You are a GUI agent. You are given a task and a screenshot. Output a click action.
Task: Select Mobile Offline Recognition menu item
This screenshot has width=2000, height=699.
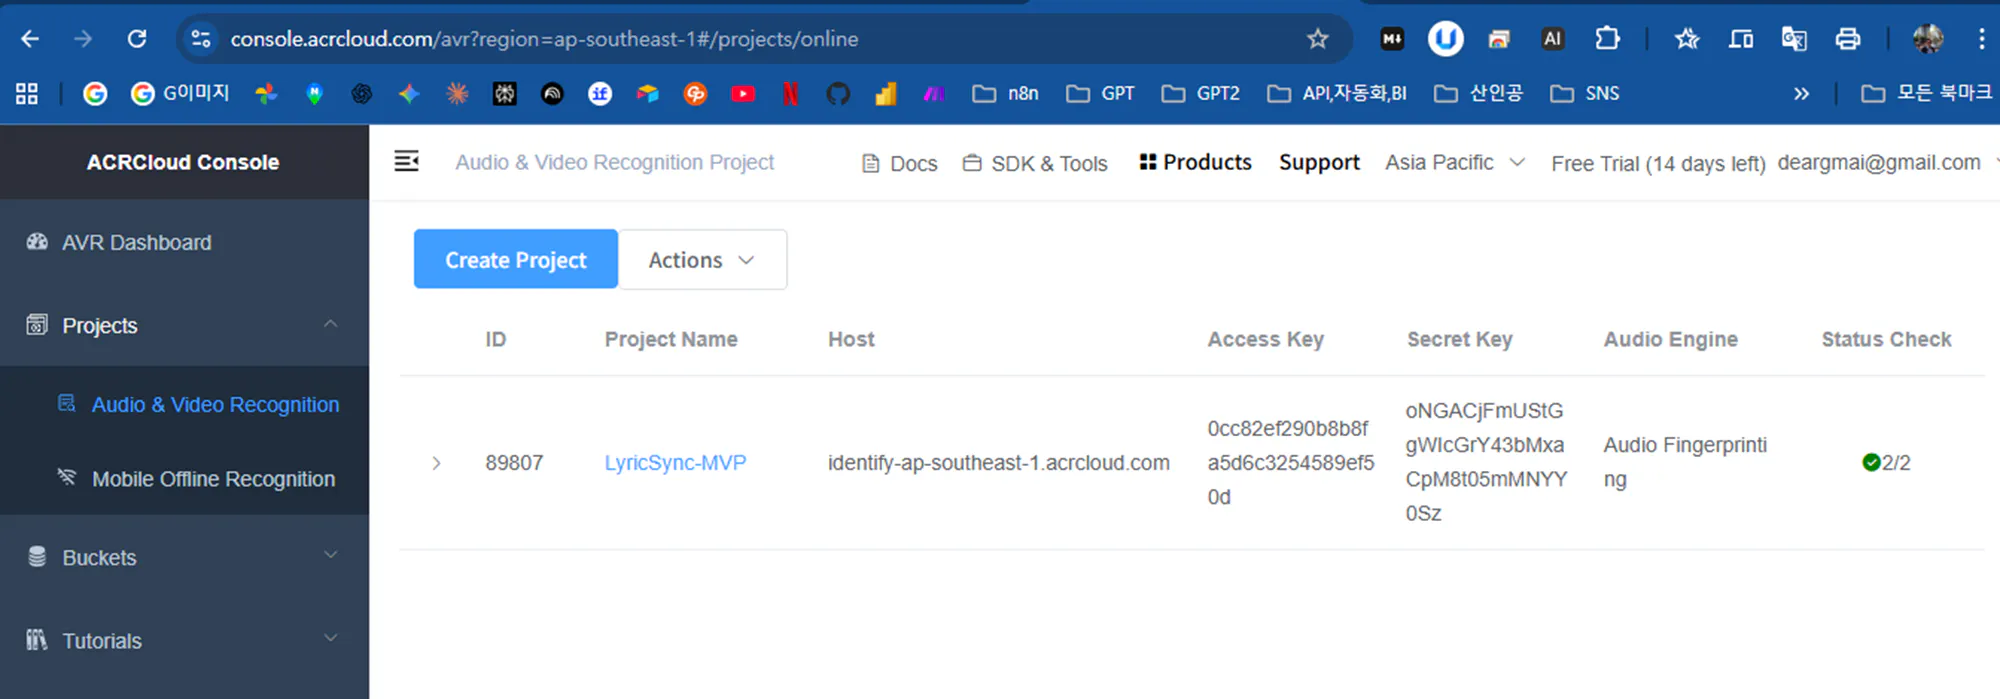(x=213, y=479)
